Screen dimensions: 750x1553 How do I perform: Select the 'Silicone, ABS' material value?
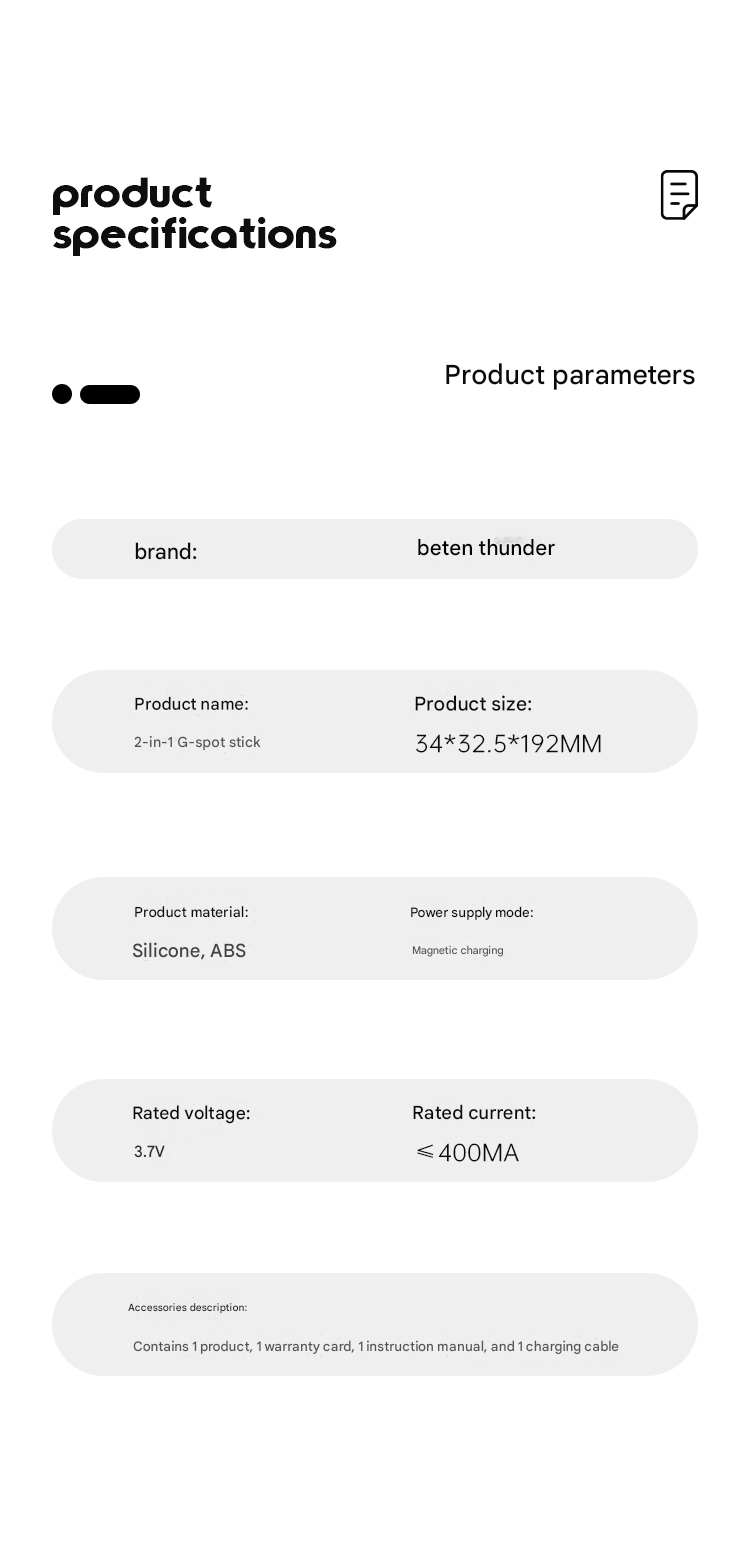tap(189, 951)
